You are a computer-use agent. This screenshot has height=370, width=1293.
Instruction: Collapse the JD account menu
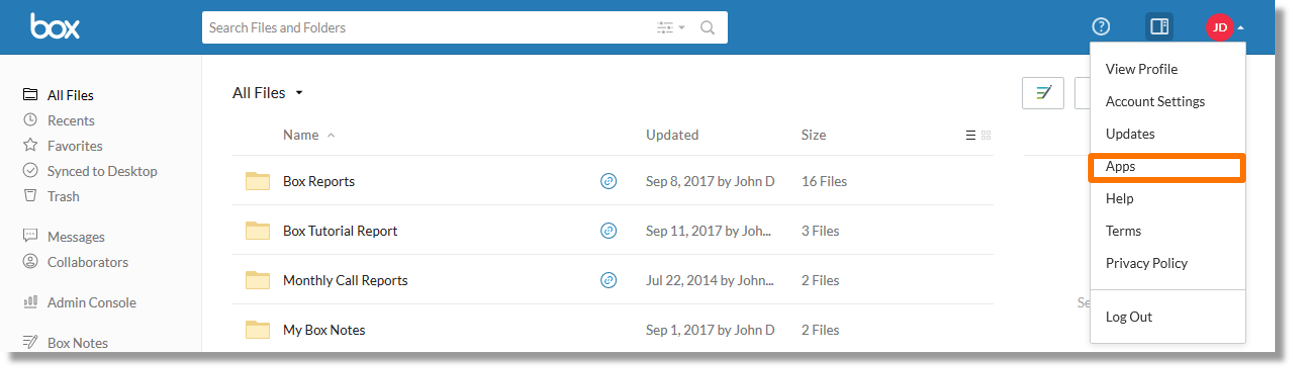tap(1225, 27)
